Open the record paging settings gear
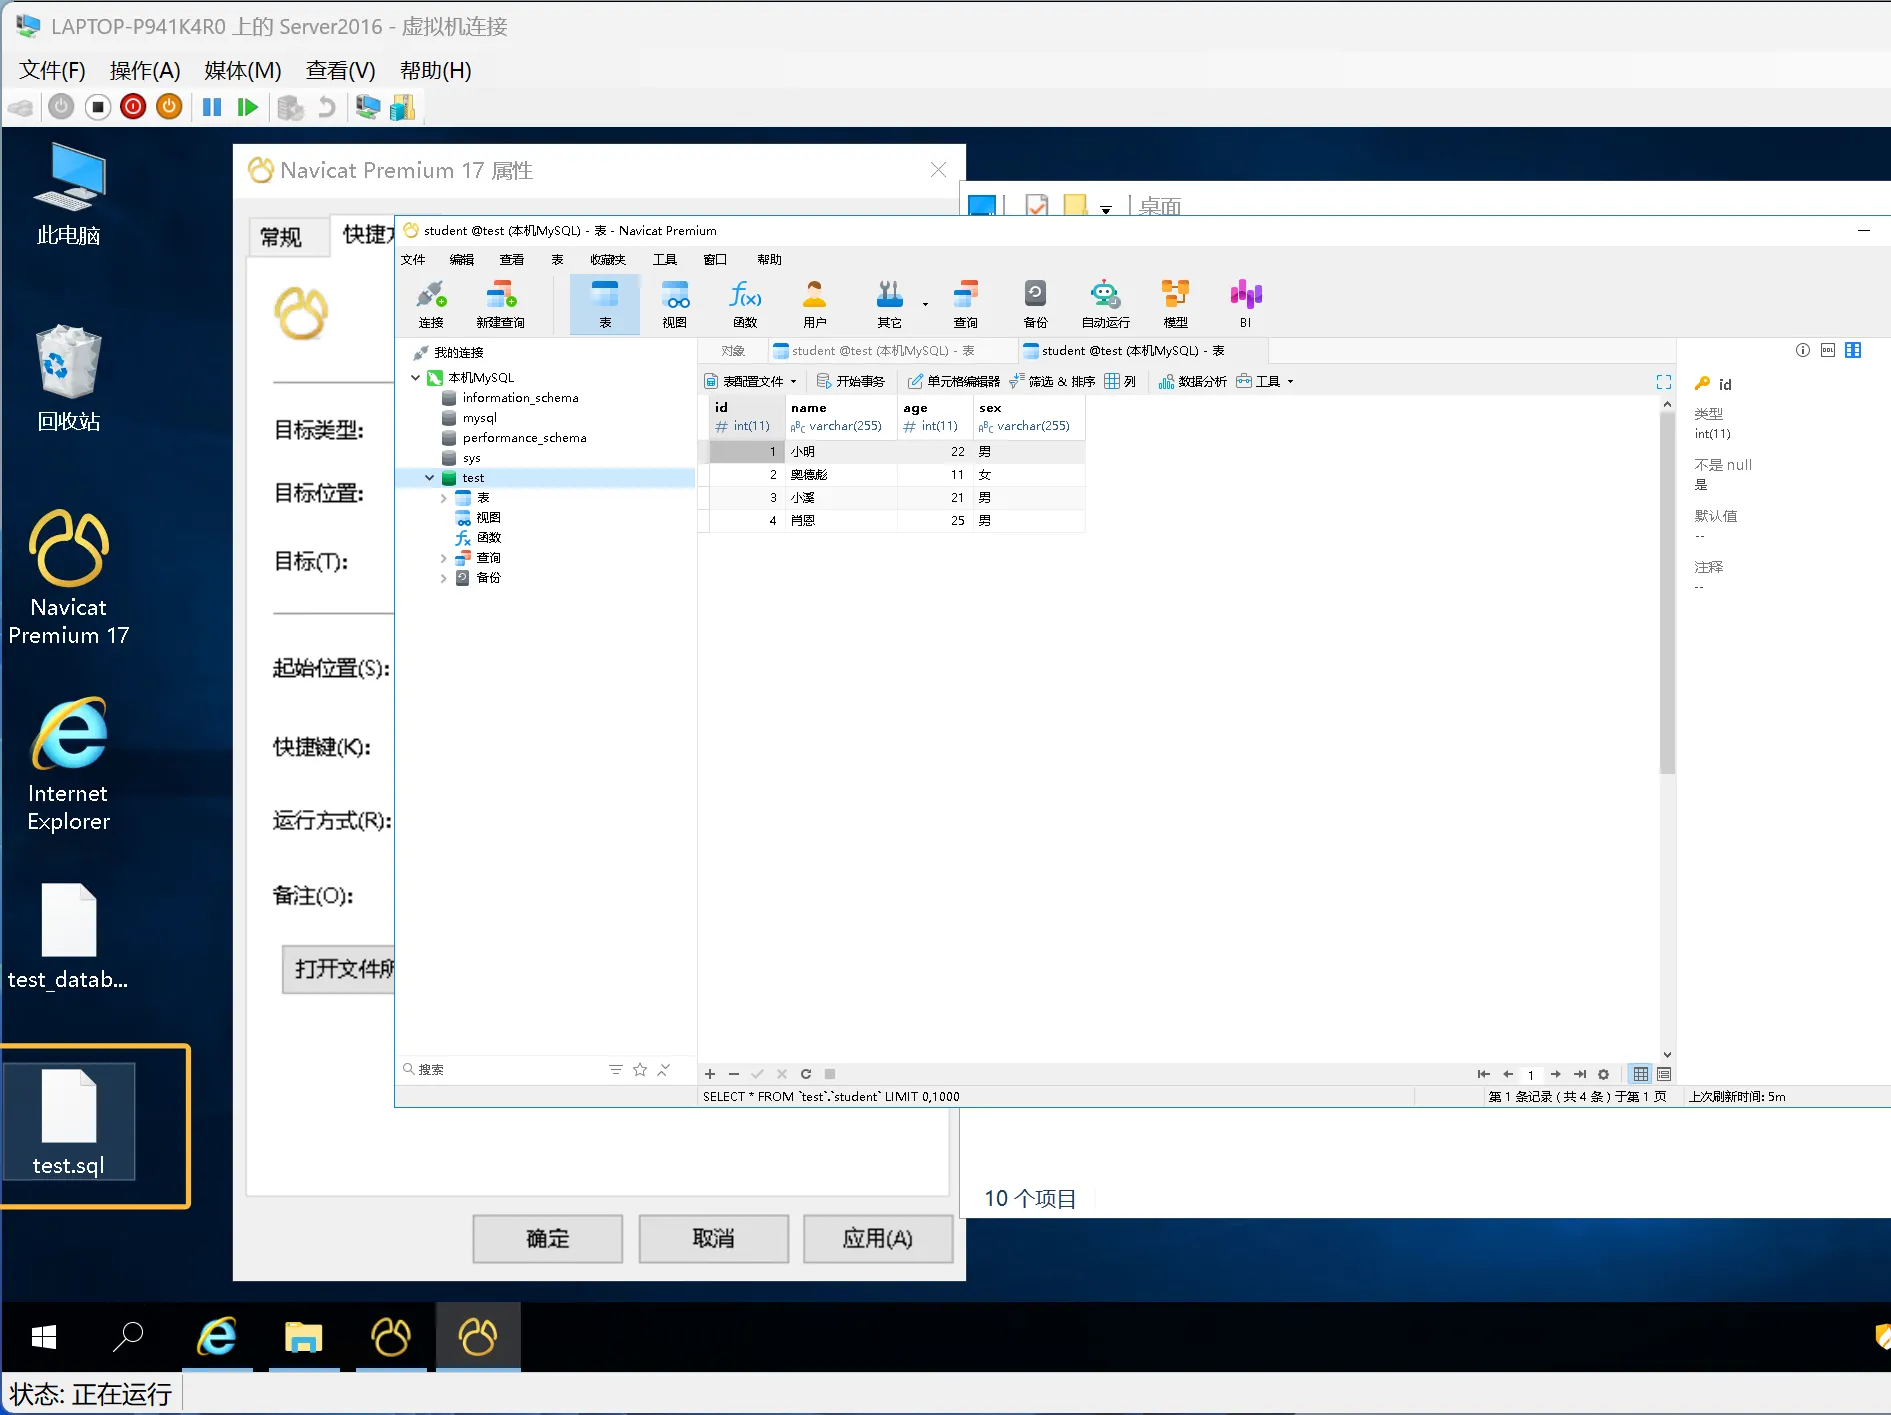Viewport: 1891px width, 1415px height. tap(1604, 1074)
